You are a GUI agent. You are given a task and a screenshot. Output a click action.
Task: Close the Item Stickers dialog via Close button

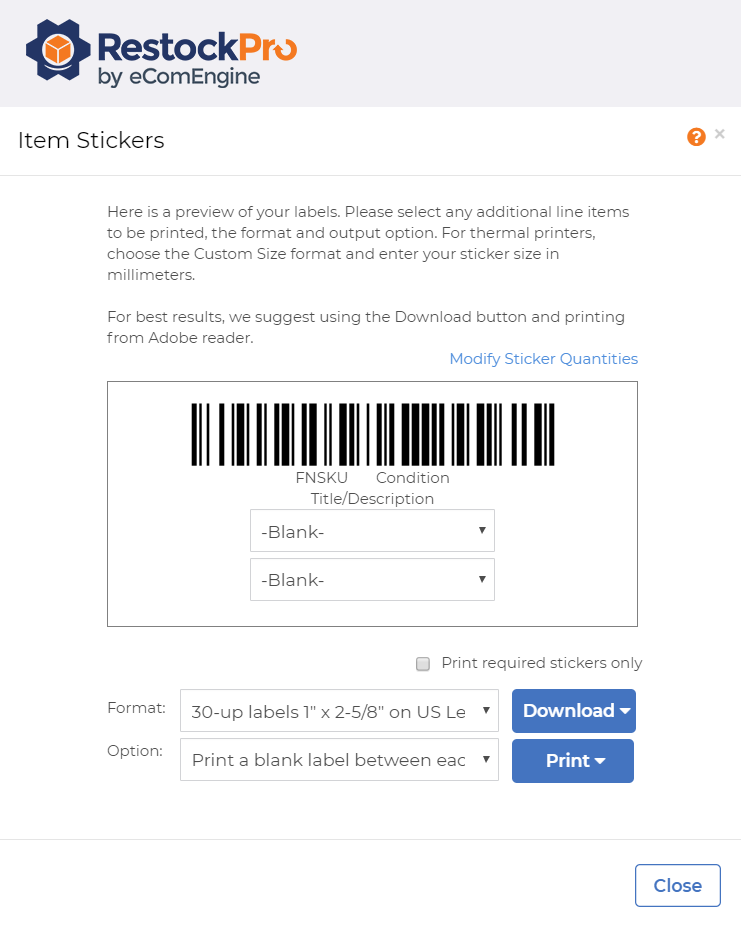[x=677, y=885]
